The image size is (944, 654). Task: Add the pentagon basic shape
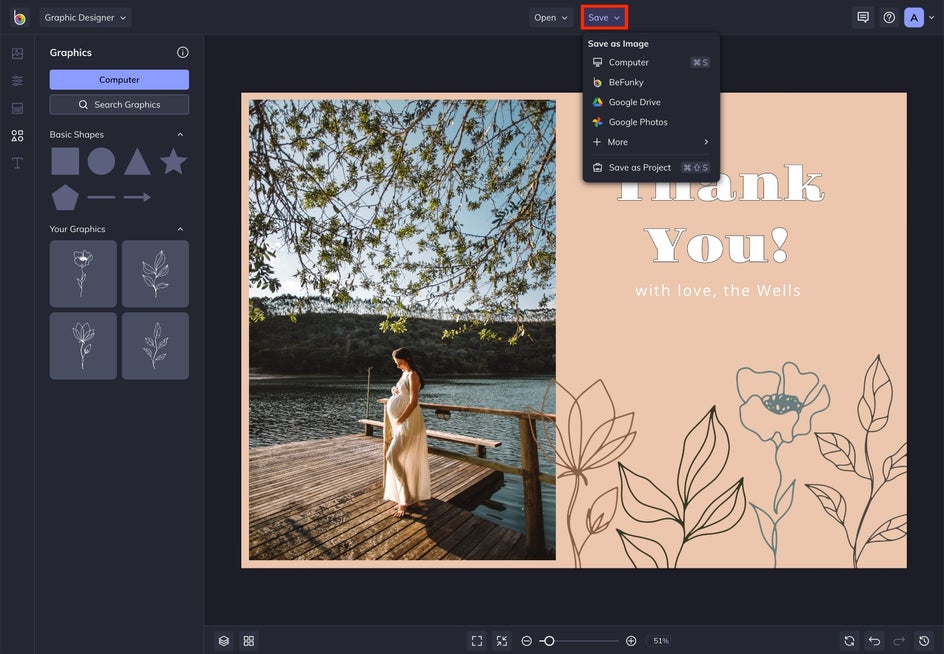coord(65,198)
